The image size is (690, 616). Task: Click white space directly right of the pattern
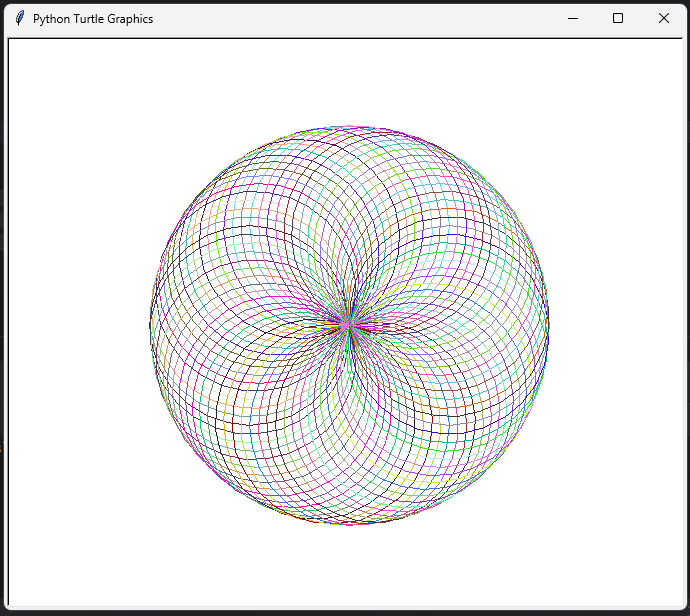coord(615,325)
